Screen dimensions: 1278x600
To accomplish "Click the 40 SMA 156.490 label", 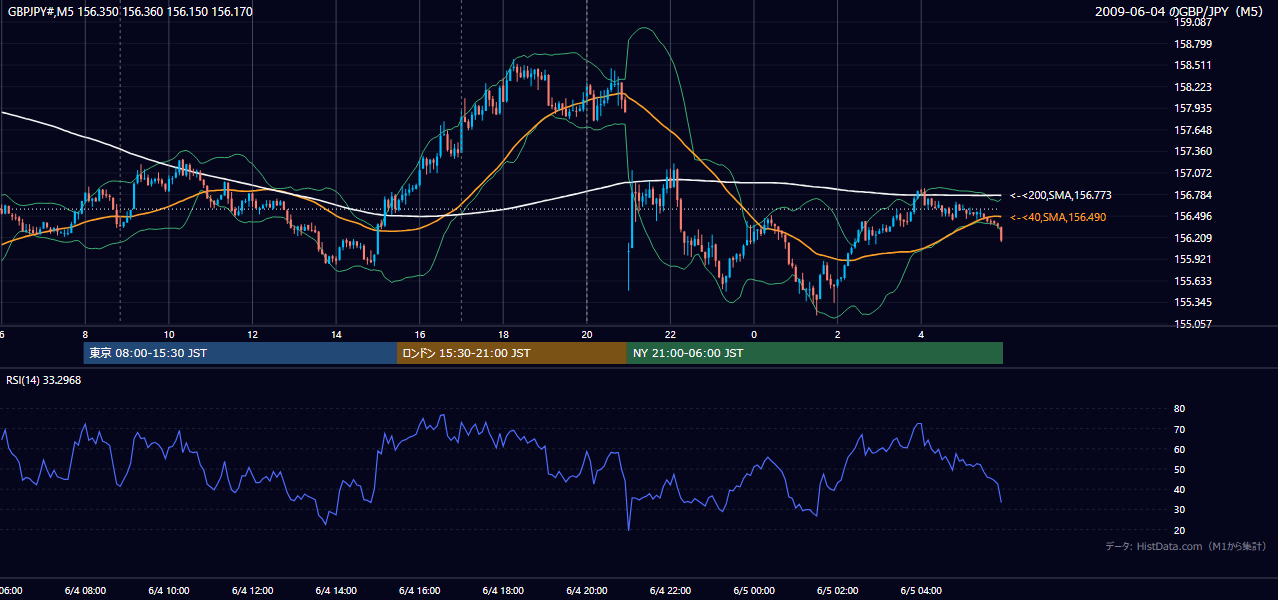I will 1058,217.
